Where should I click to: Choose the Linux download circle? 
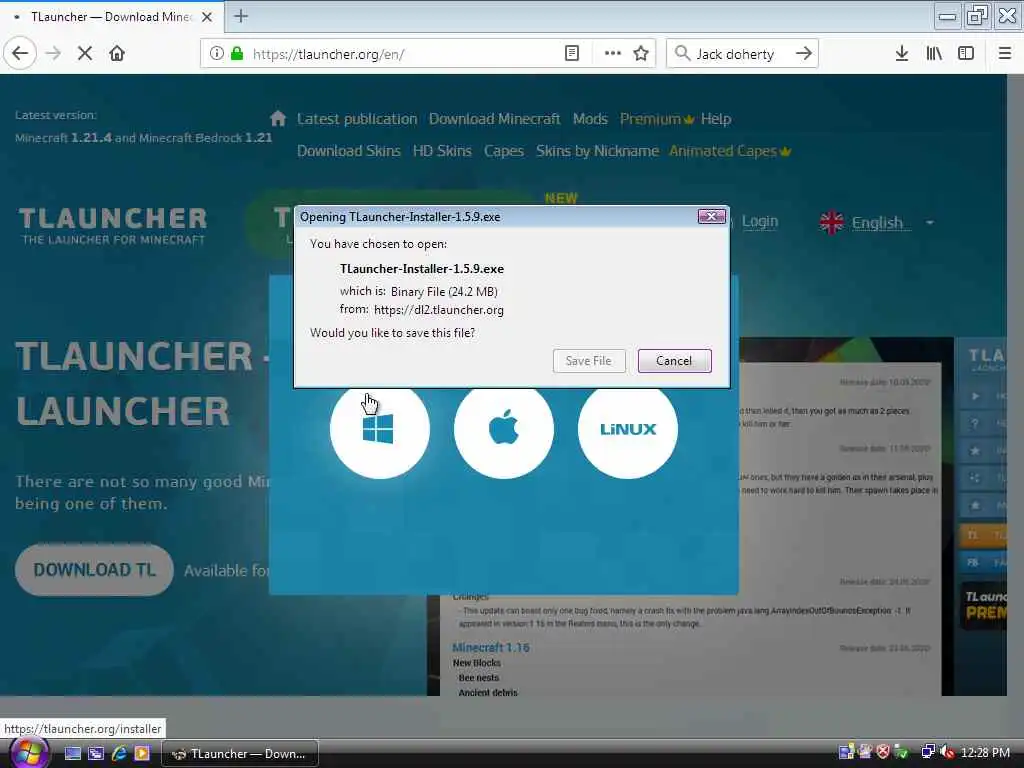628,429
